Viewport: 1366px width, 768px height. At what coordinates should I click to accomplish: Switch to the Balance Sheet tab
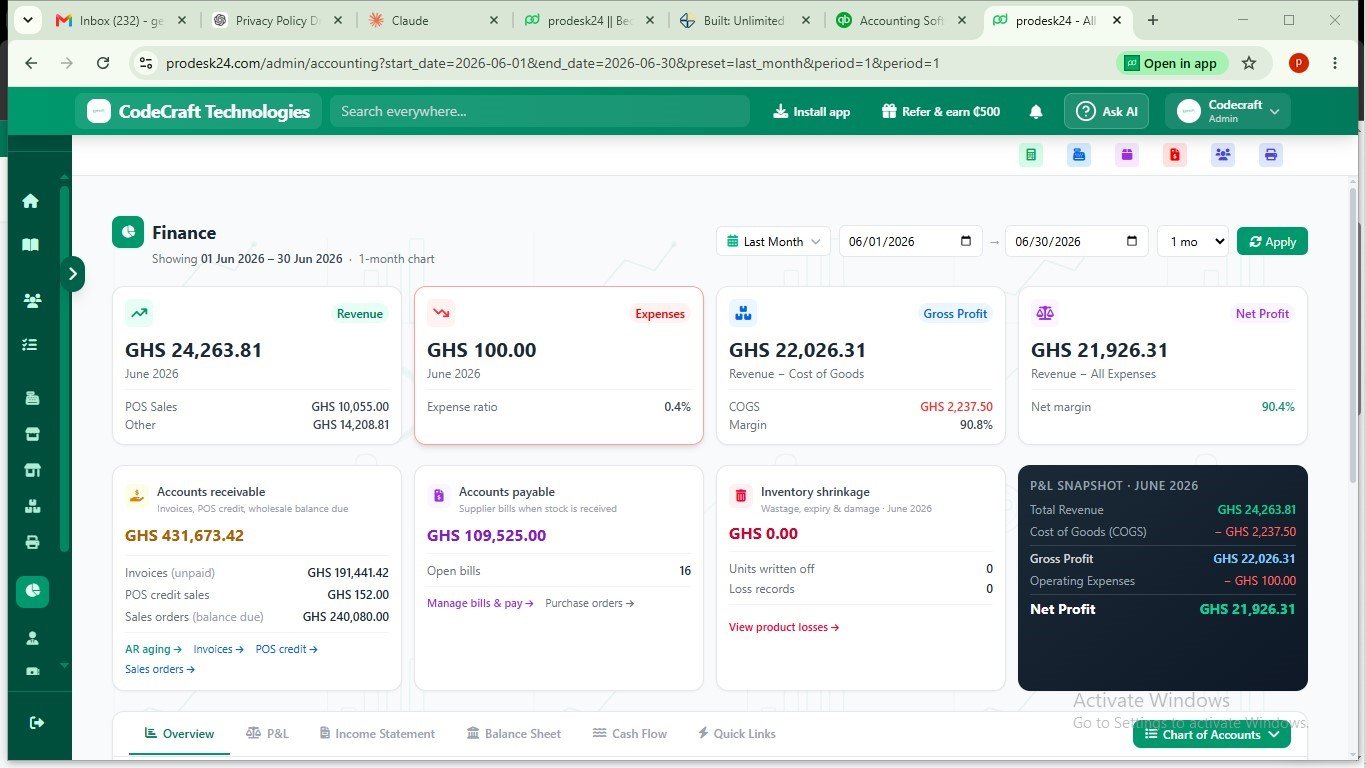click(x=513, y=734)
